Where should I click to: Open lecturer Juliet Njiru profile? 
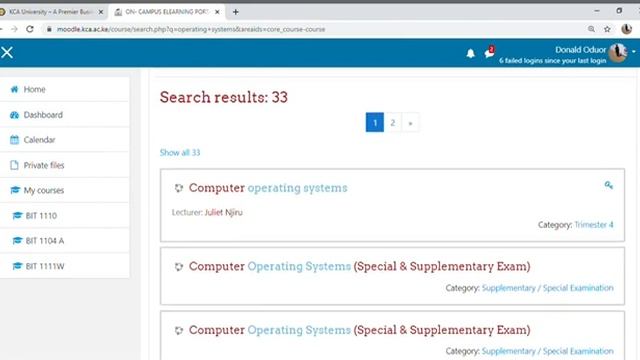[223, 212]
